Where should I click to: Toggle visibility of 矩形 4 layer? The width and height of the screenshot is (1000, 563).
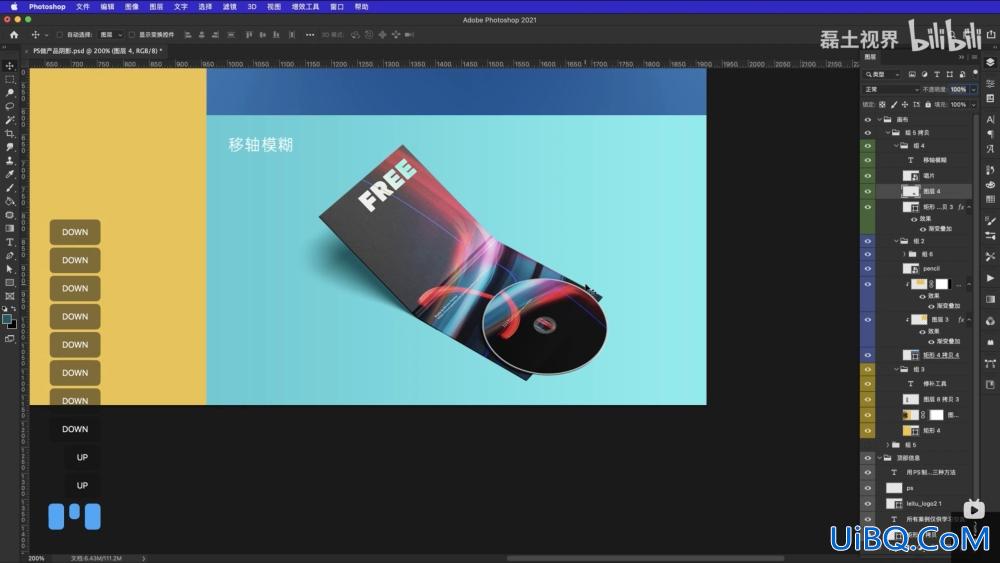point(867,430)
